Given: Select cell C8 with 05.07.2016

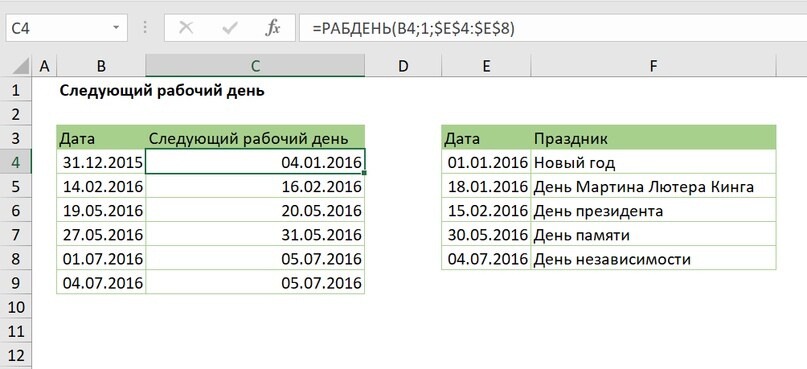Looking at the screenshot, I should tap(255, 259).
